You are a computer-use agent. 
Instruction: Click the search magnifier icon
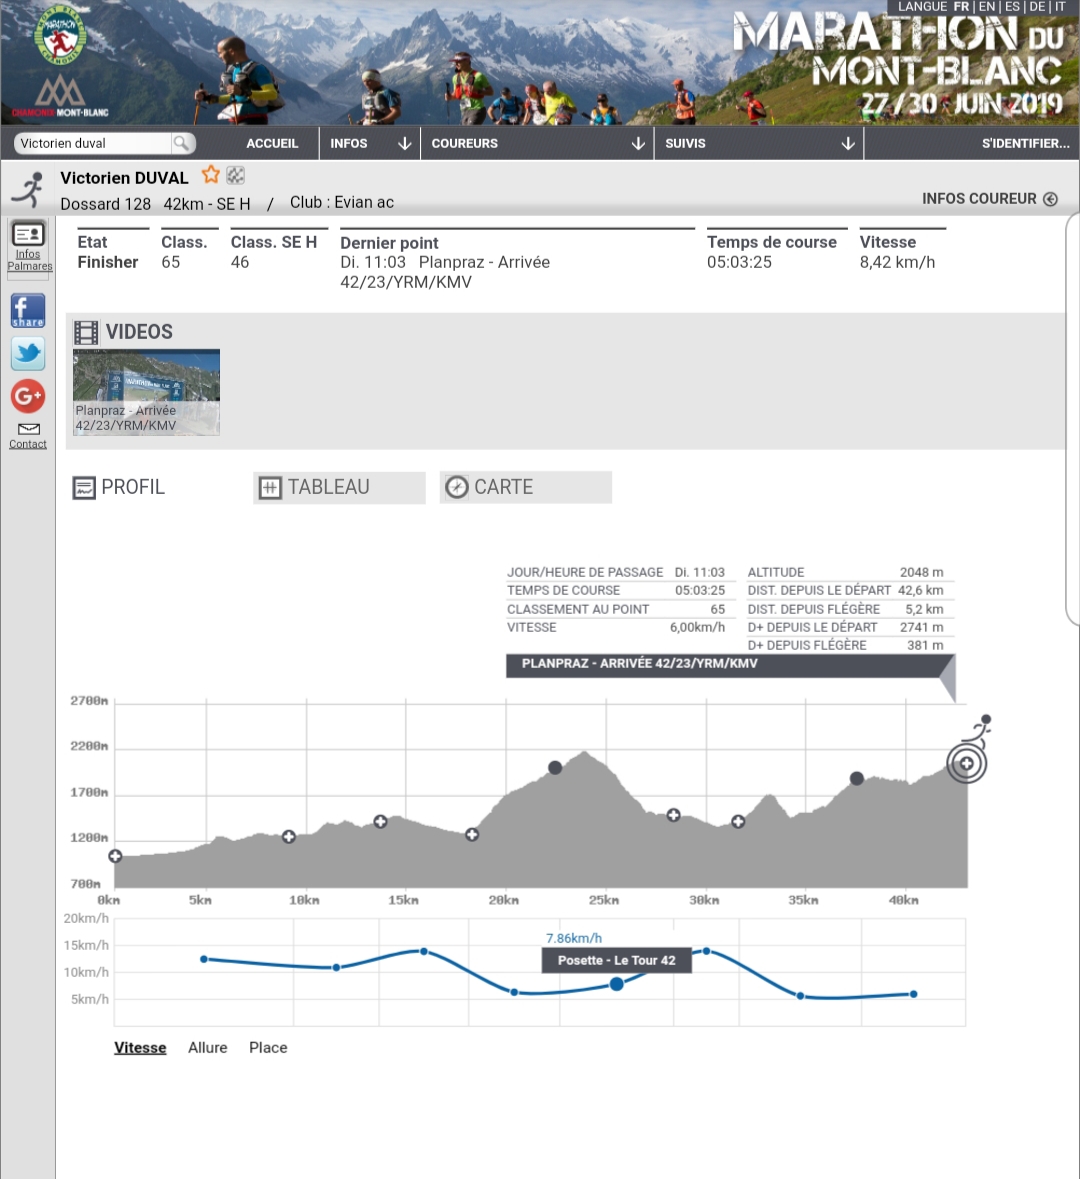181,143
